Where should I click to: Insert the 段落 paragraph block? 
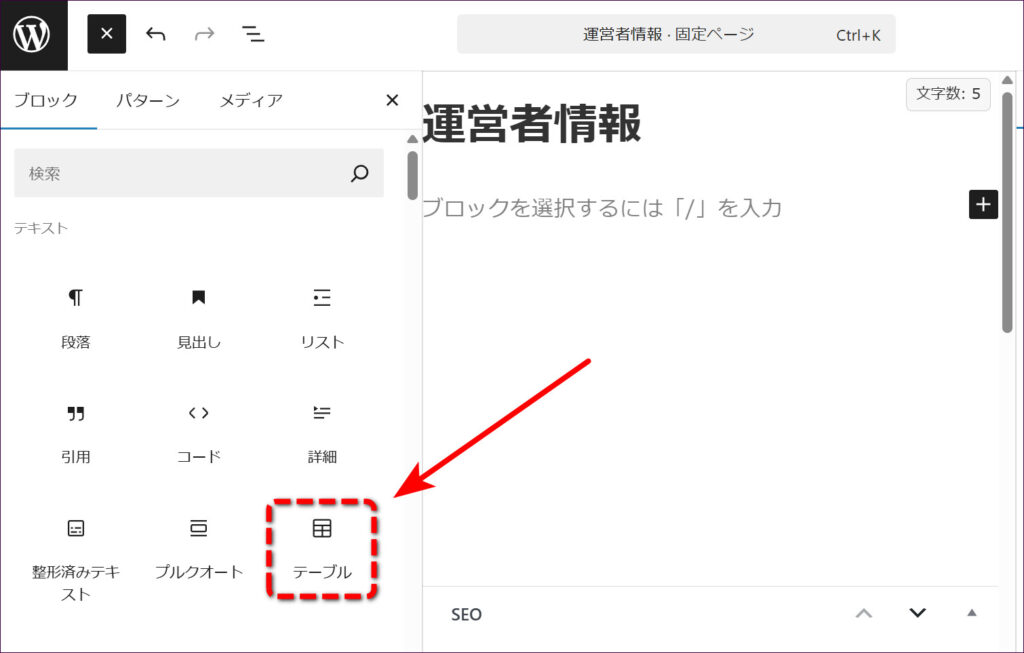click(76, 315)
